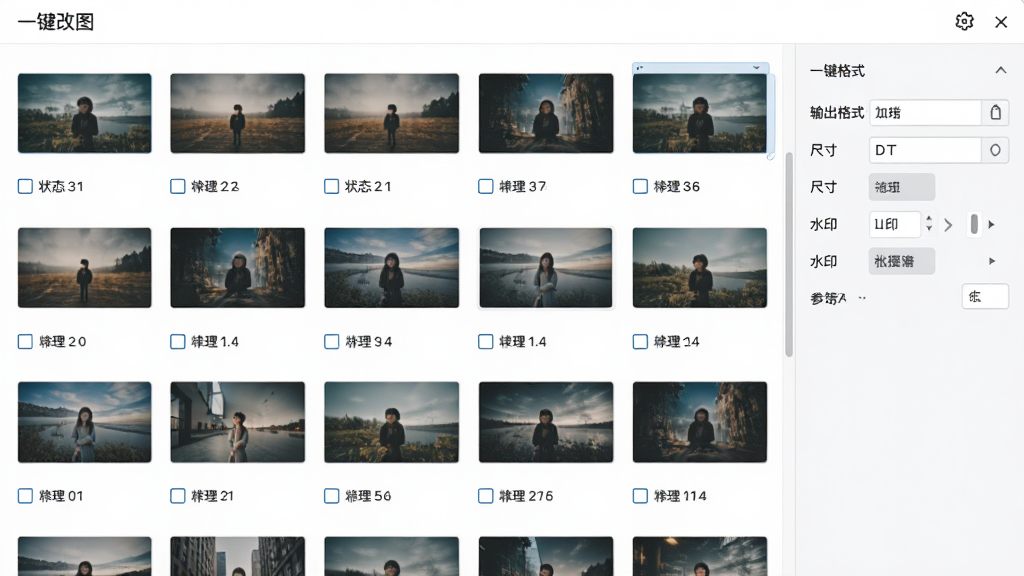Click the play triangle beside the pill slider

(x=991, y=225)
